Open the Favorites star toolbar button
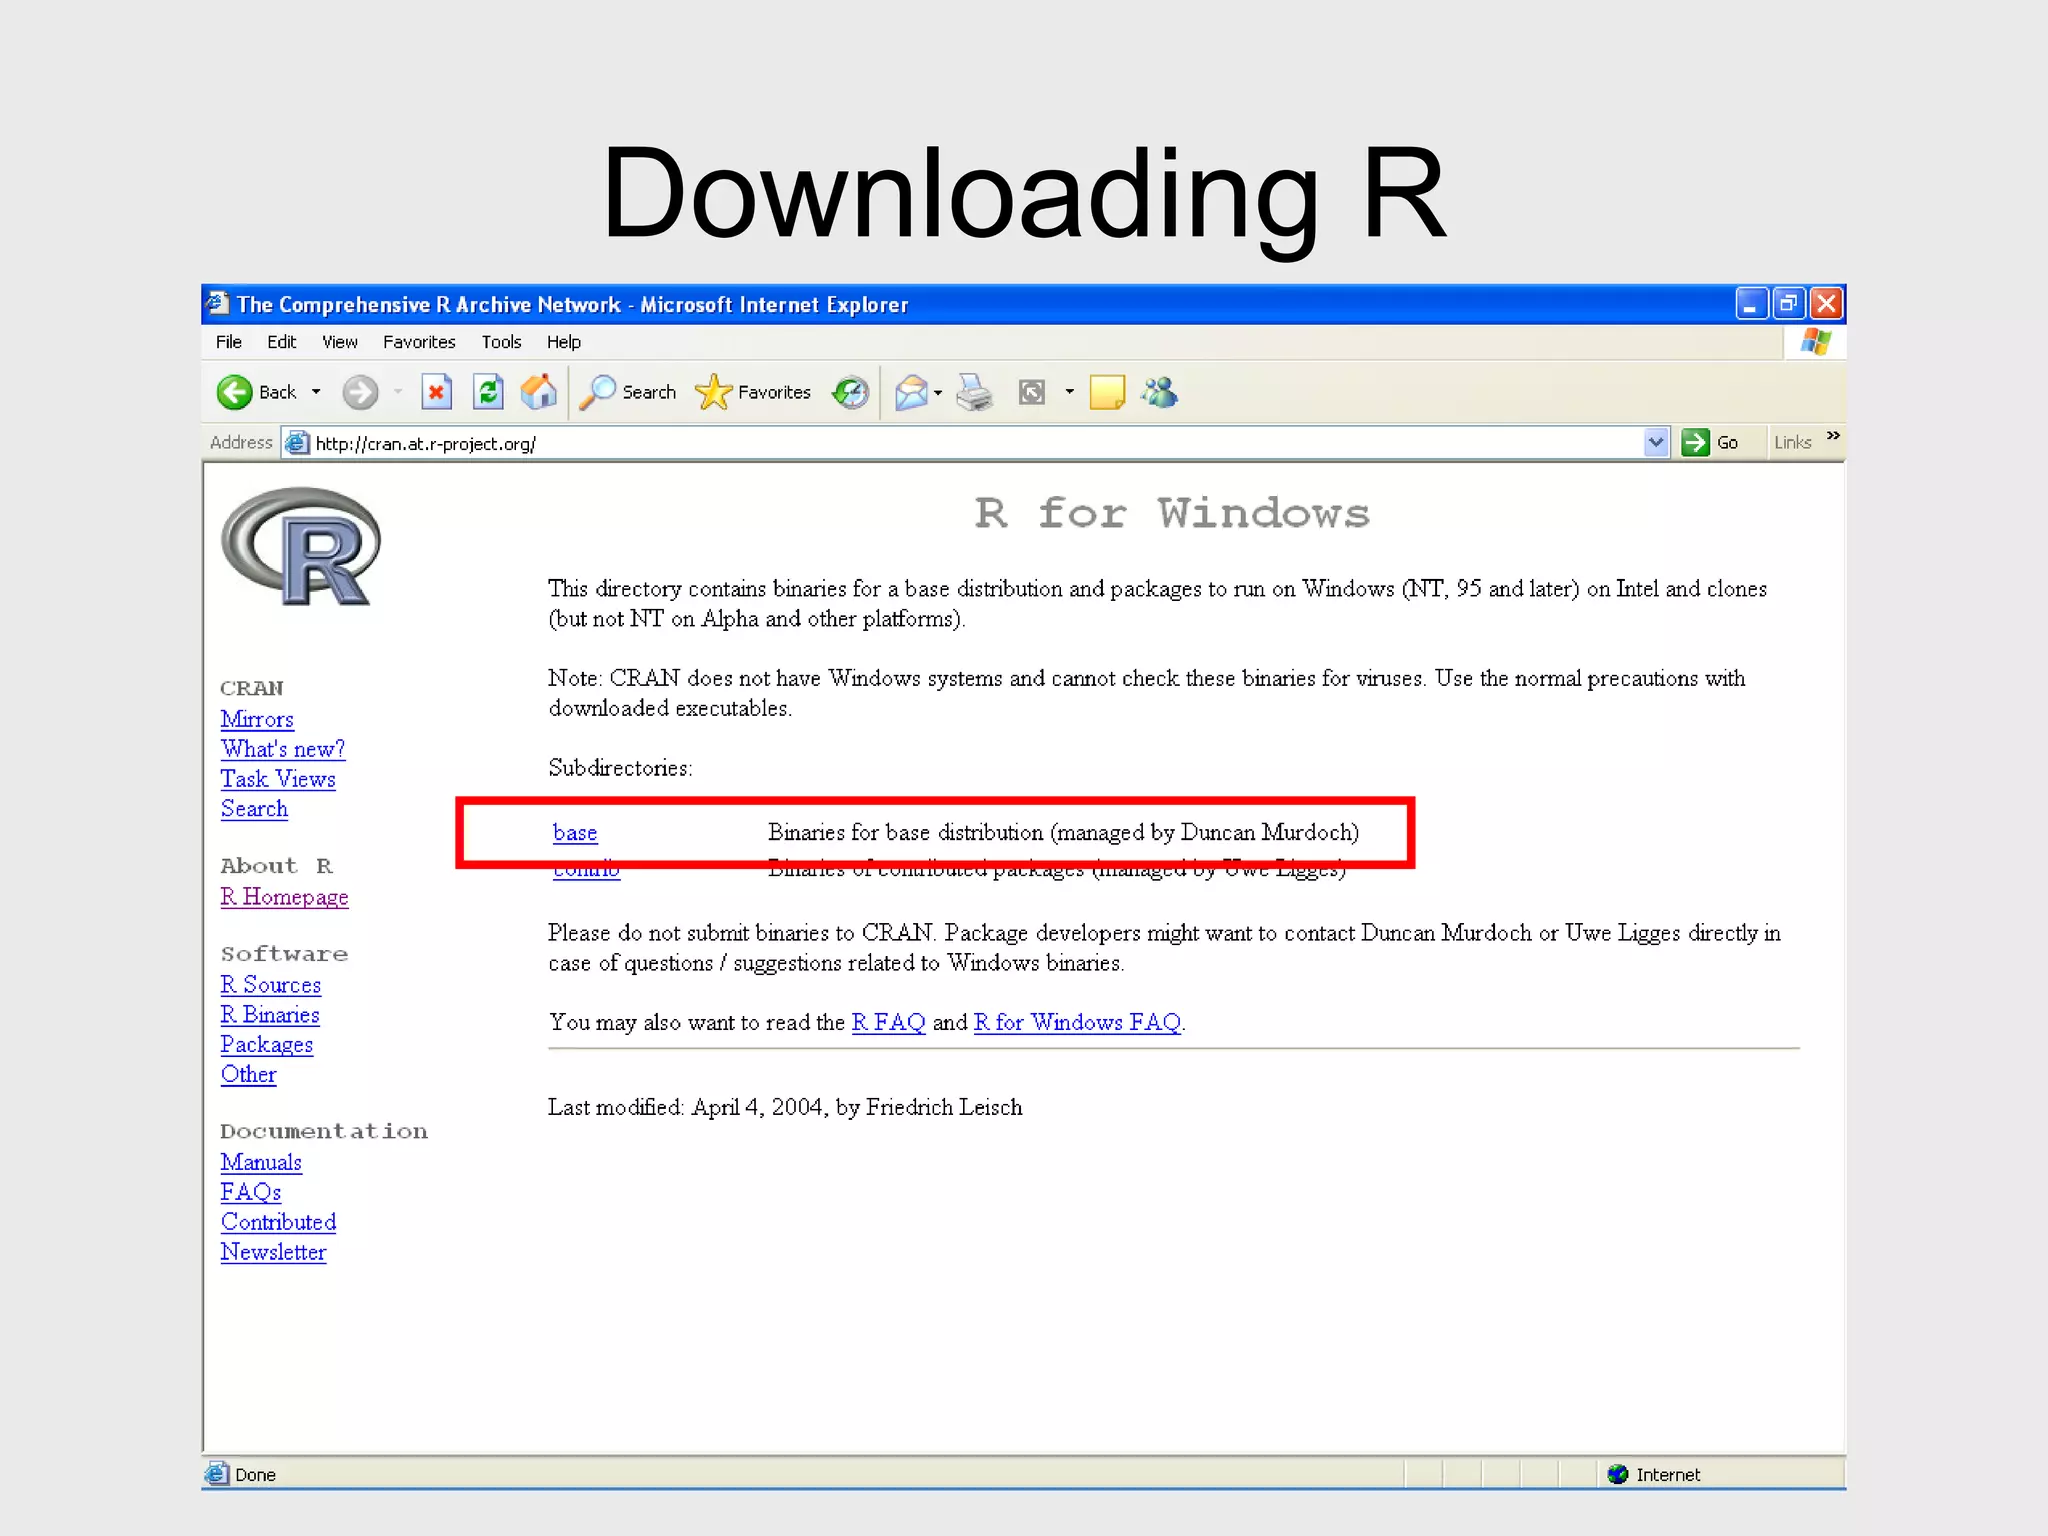Screen dimensions: 2048x1536 pyautogui.click(x=753, y=392)
